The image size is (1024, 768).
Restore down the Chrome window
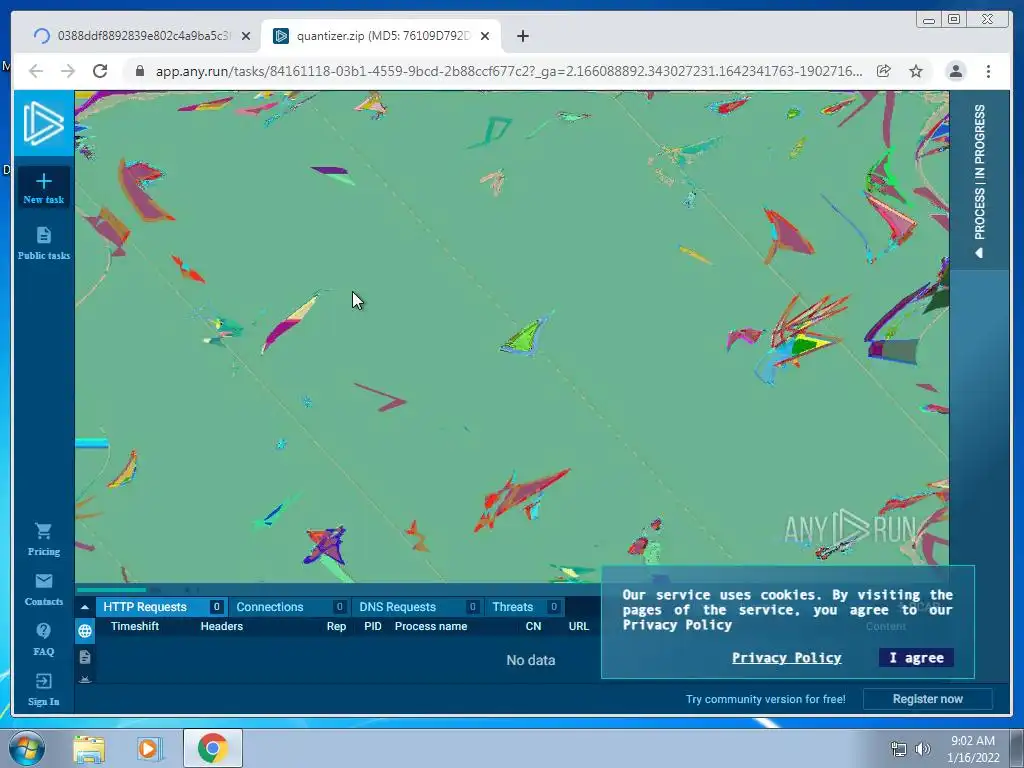click(954, 20)
